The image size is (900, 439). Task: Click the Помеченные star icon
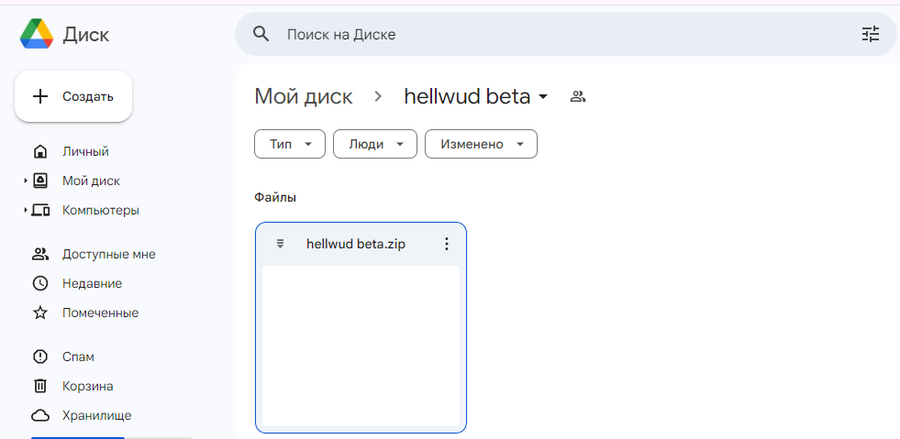(x=40, y=313)
